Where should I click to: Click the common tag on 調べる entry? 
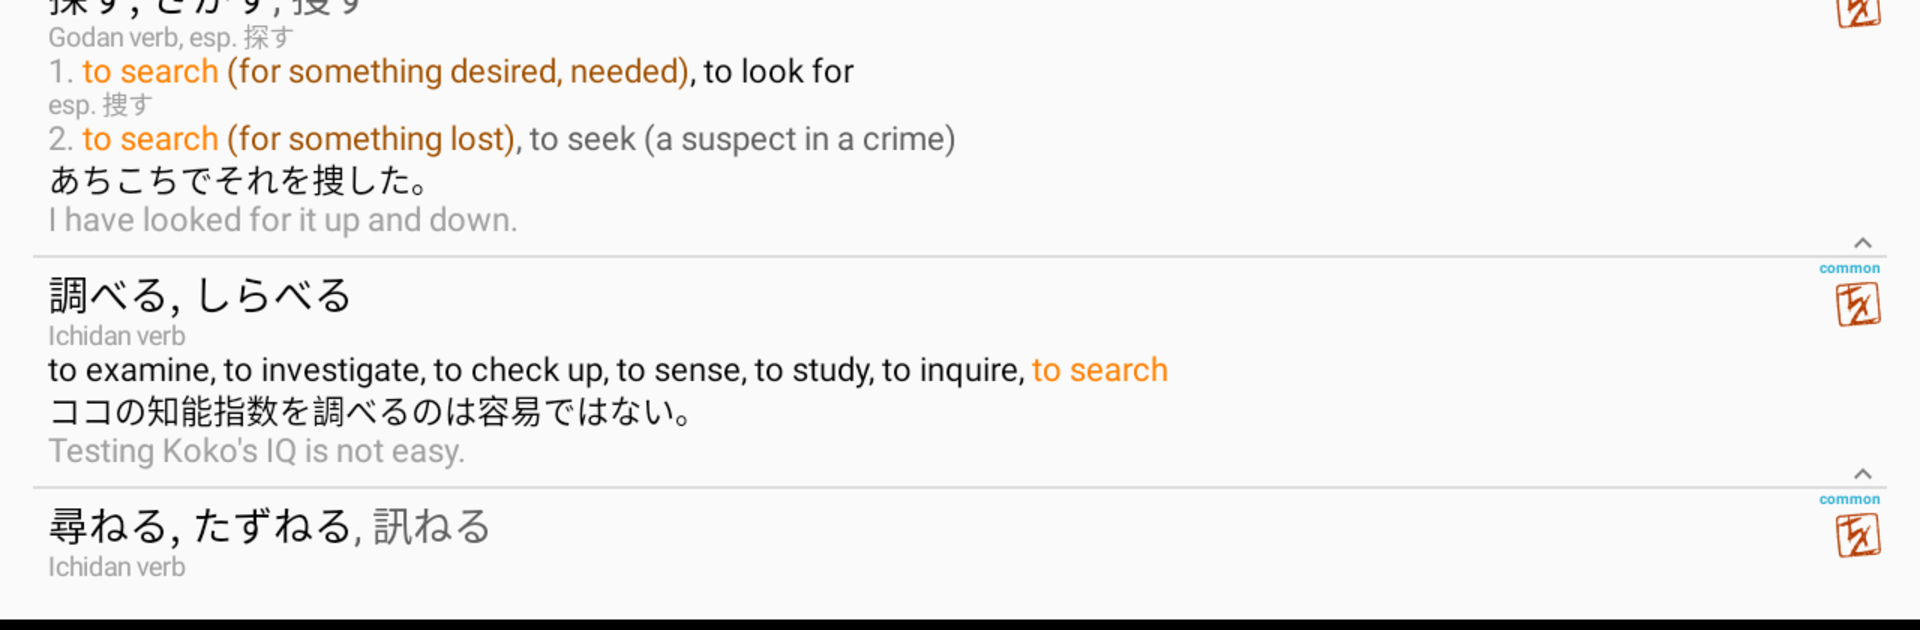(1849, 268)
